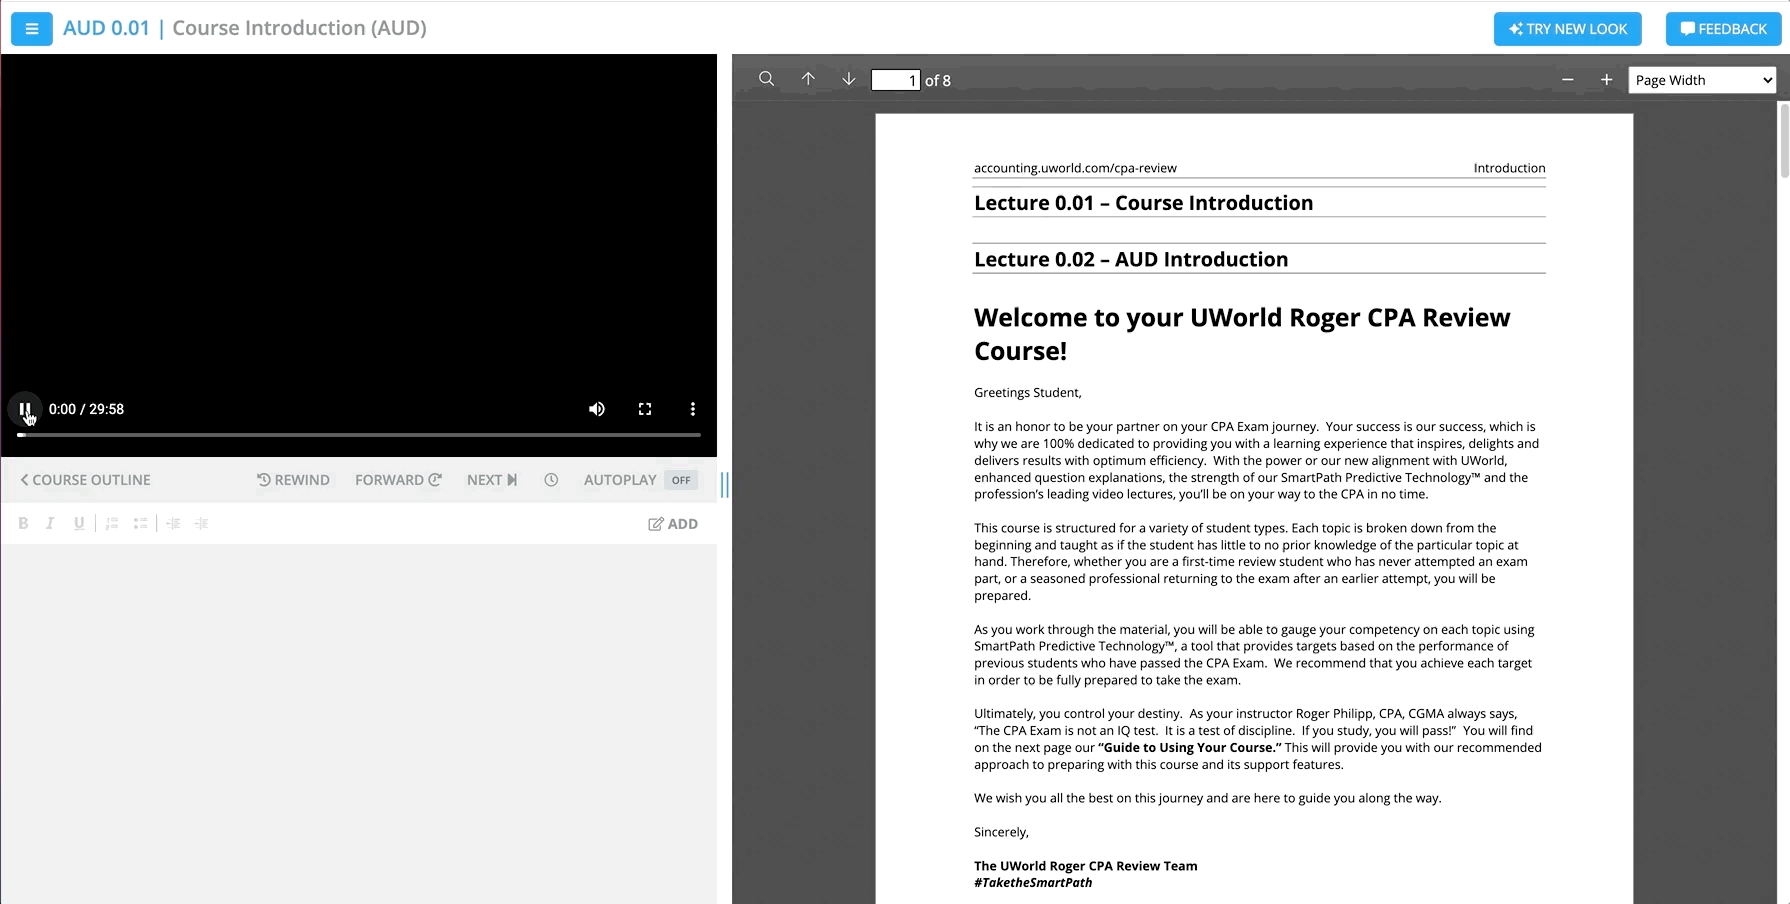The height and width of the screenshot is (904, 1790).
Task: Open PDF search magnifier
Action: [x=767, y=79]
